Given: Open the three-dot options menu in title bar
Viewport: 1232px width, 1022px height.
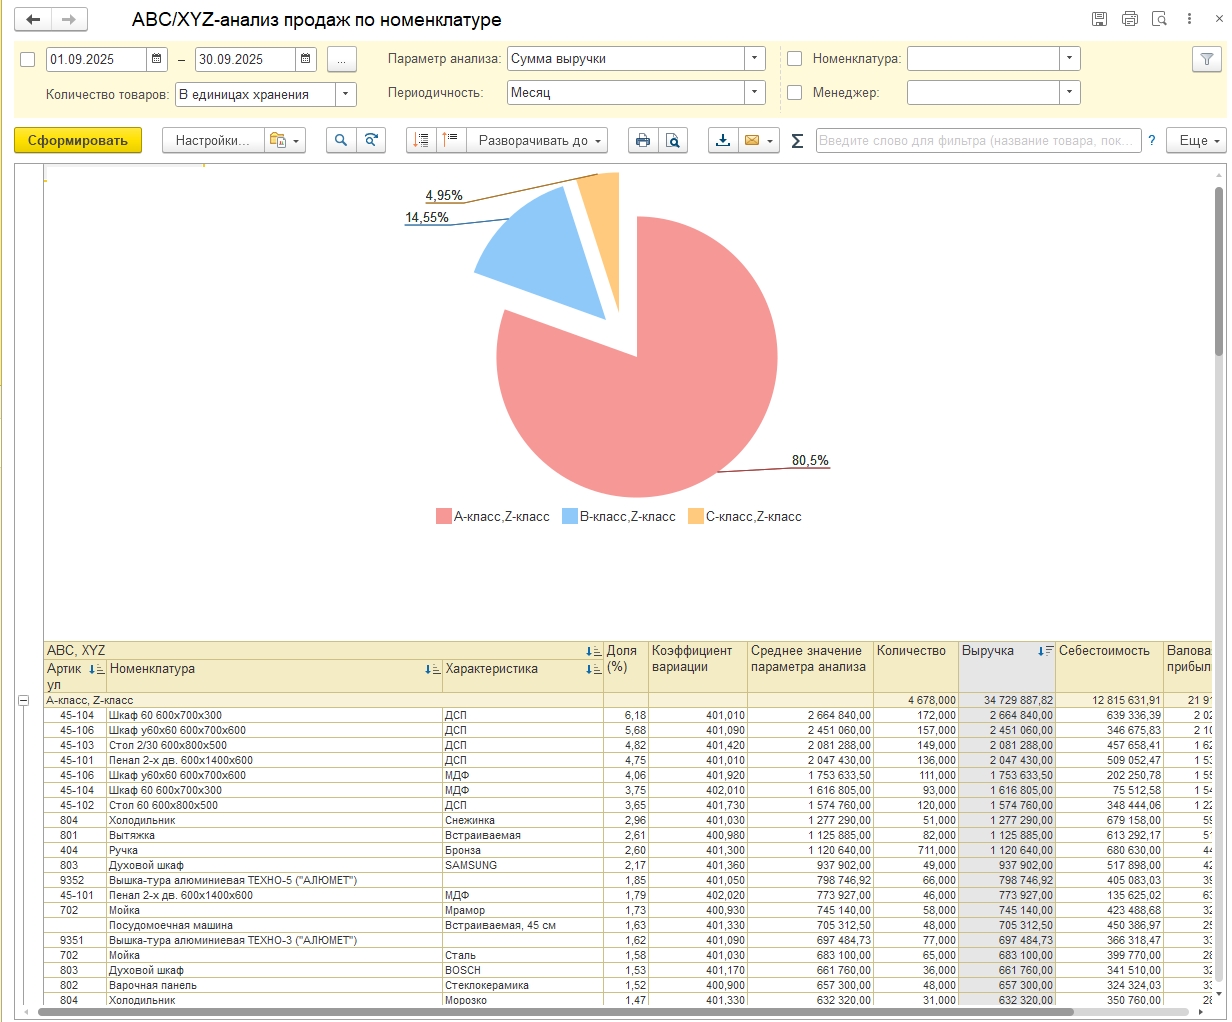Looking at the screenshot, I should pos(1189,19).
